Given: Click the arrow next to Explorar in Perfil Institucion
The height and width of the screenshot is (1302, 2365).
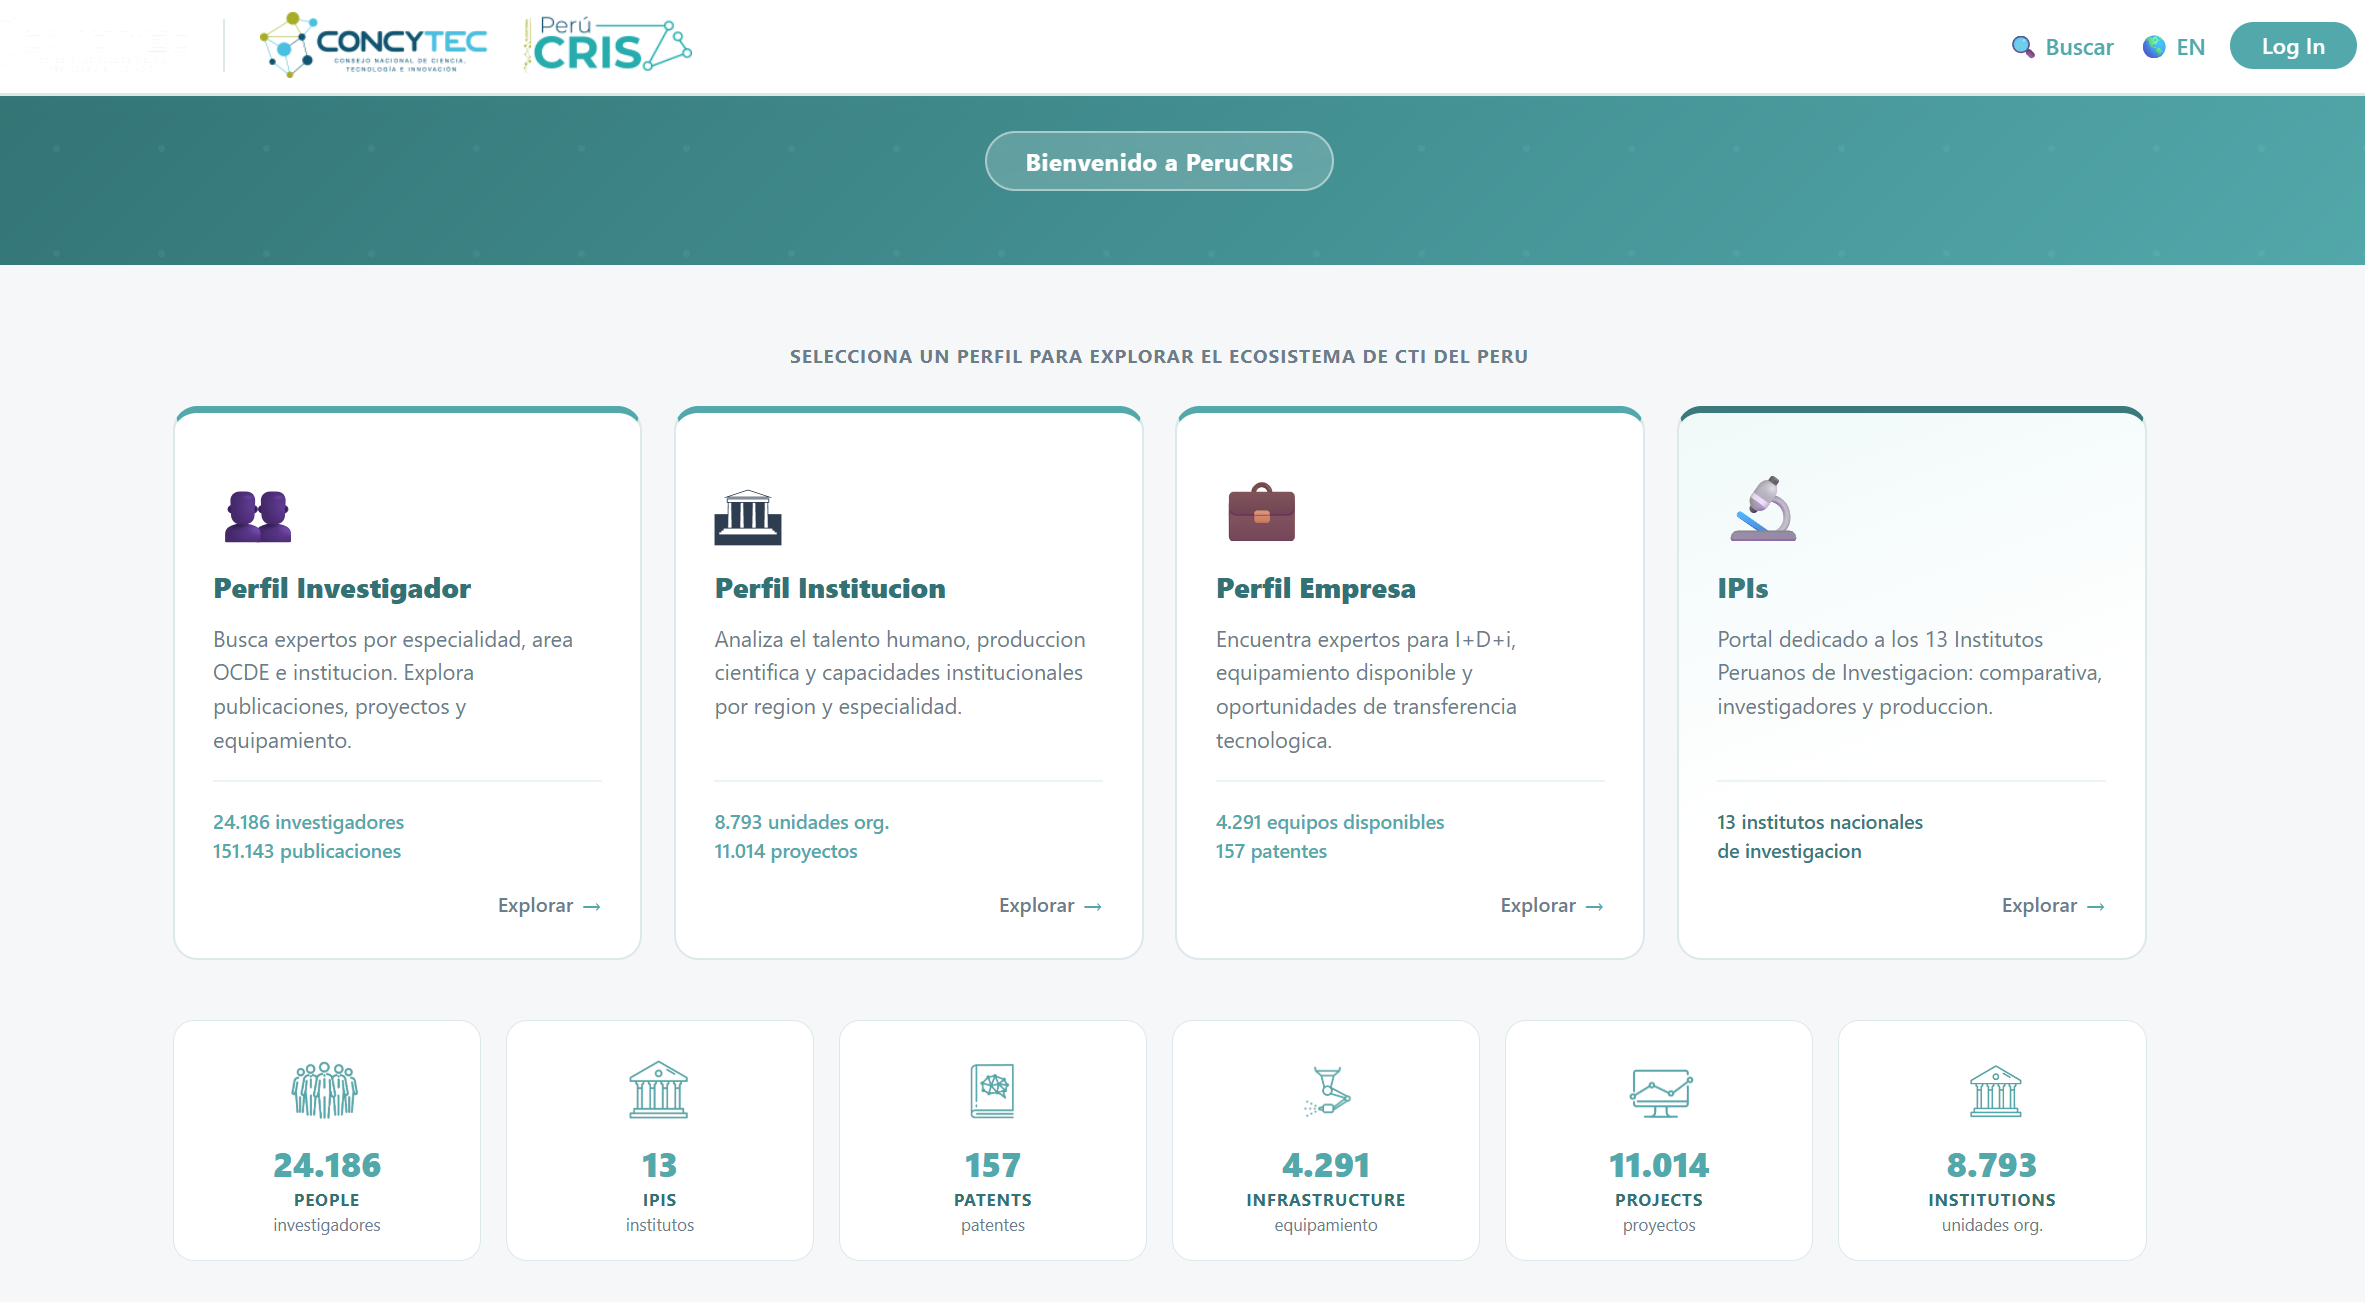Looking at the screenshot, I should click(x=1093, y=906).
